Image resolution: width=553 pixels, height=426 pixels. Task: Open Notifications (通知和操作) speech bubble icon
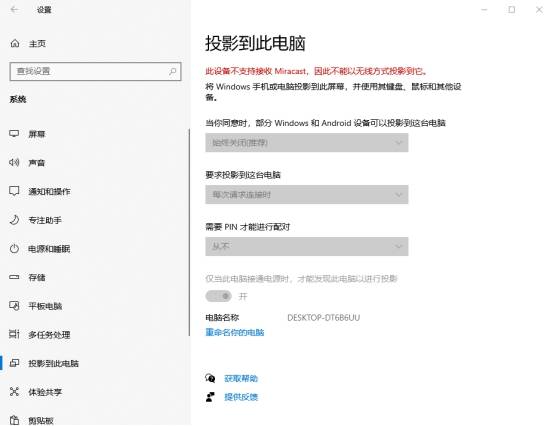tap(14, 191)
